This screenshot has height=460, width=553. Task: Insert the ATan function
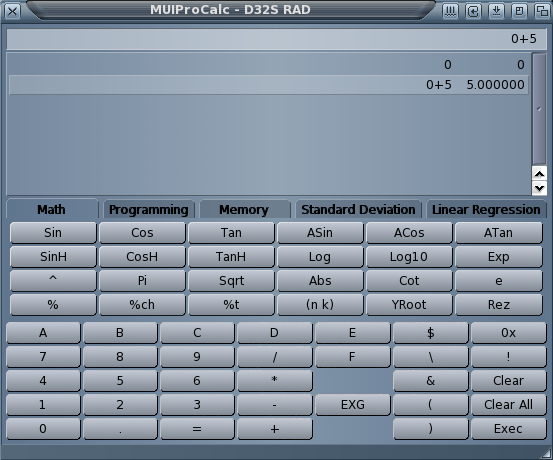click(x=499, y=233)
